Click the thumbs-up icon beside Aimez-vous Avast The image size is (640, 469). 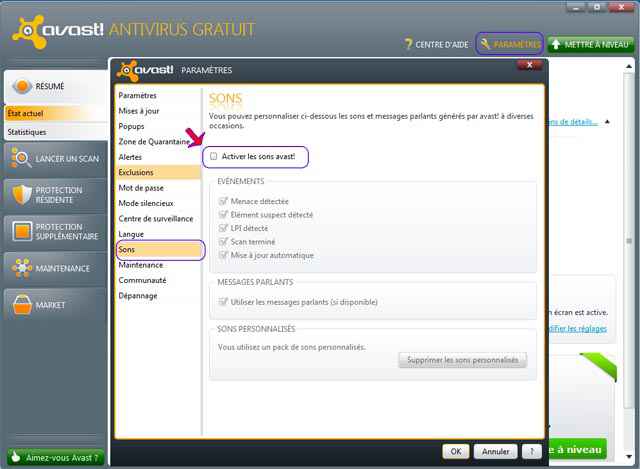coord(16,456)
